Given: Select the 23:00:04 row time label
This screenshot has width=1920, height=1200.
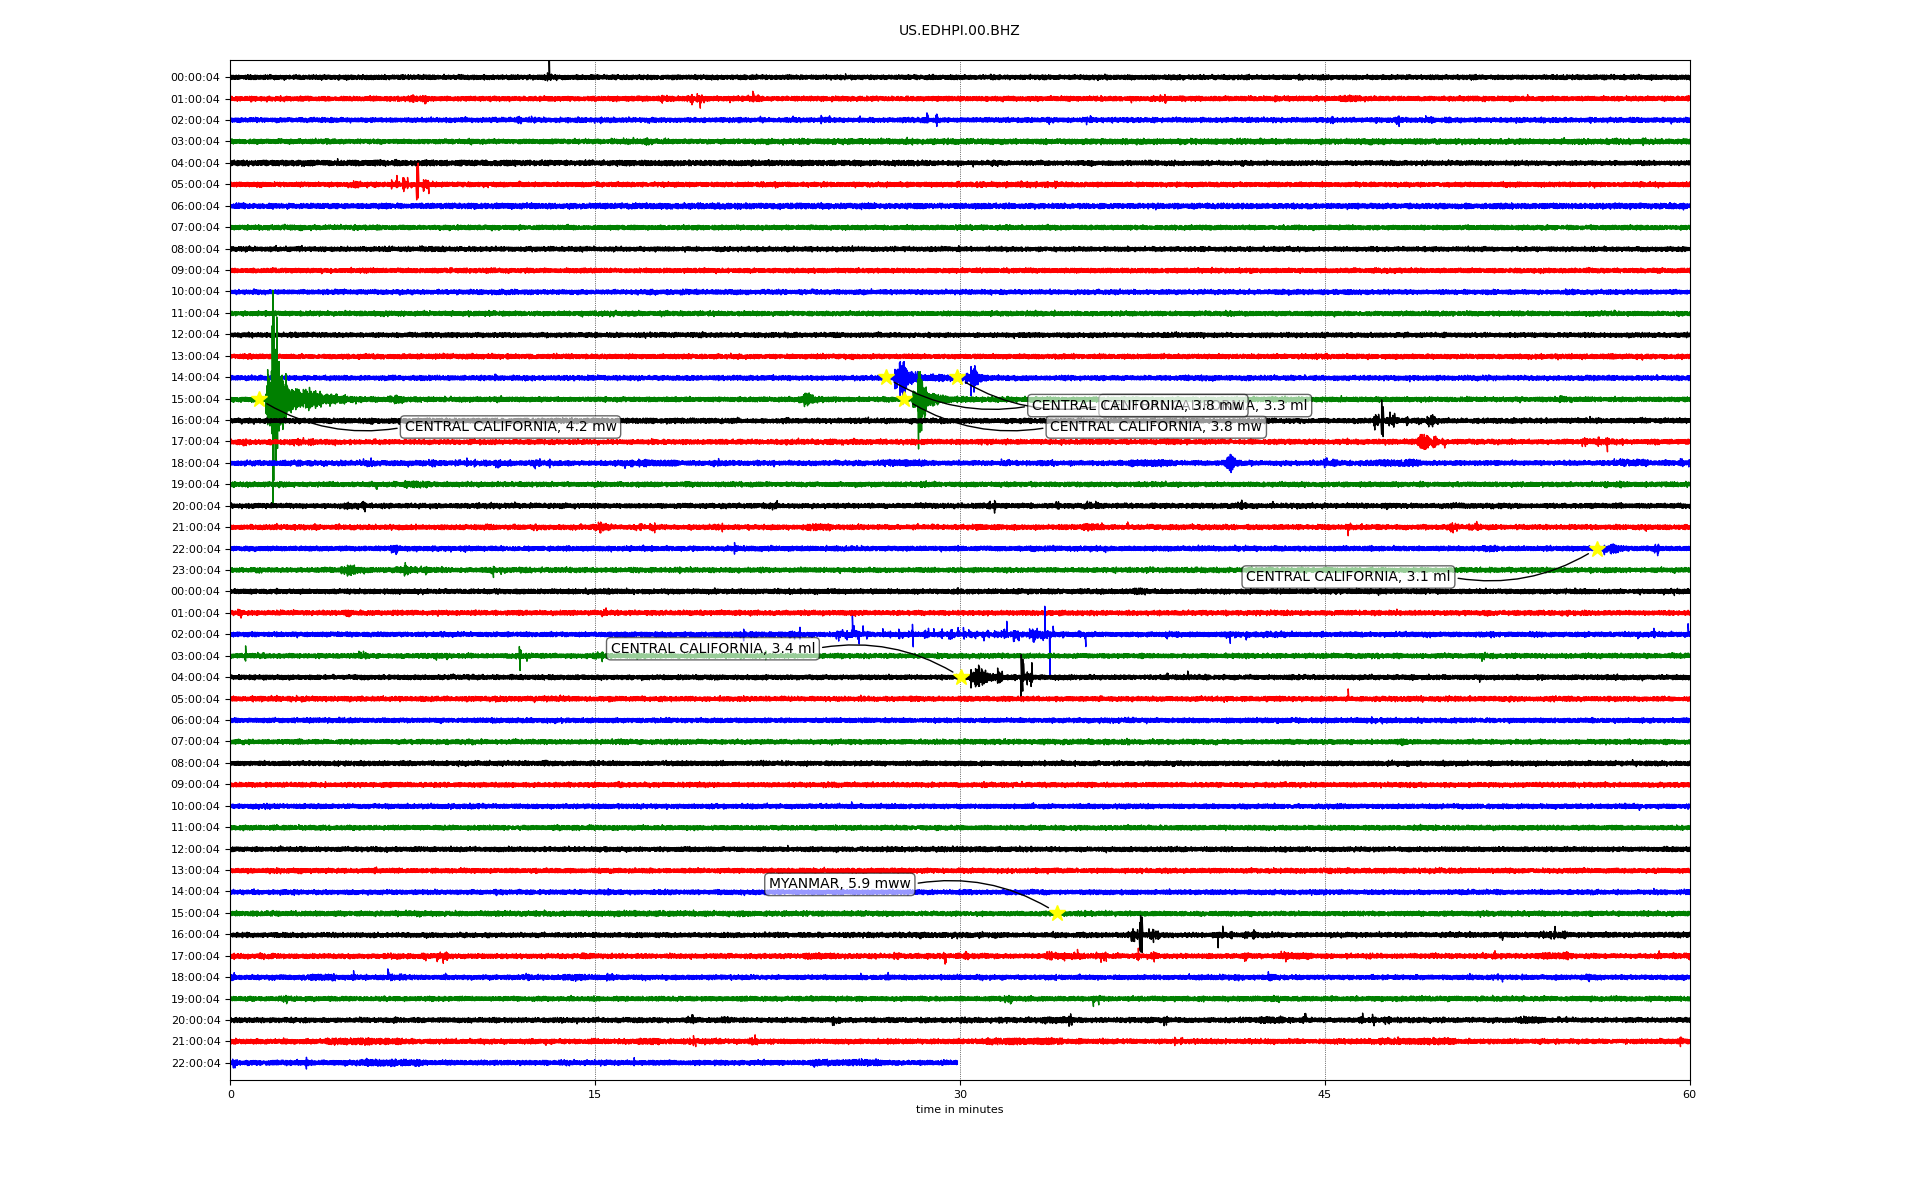Looking at the screenshot, I should coord(195,571).
